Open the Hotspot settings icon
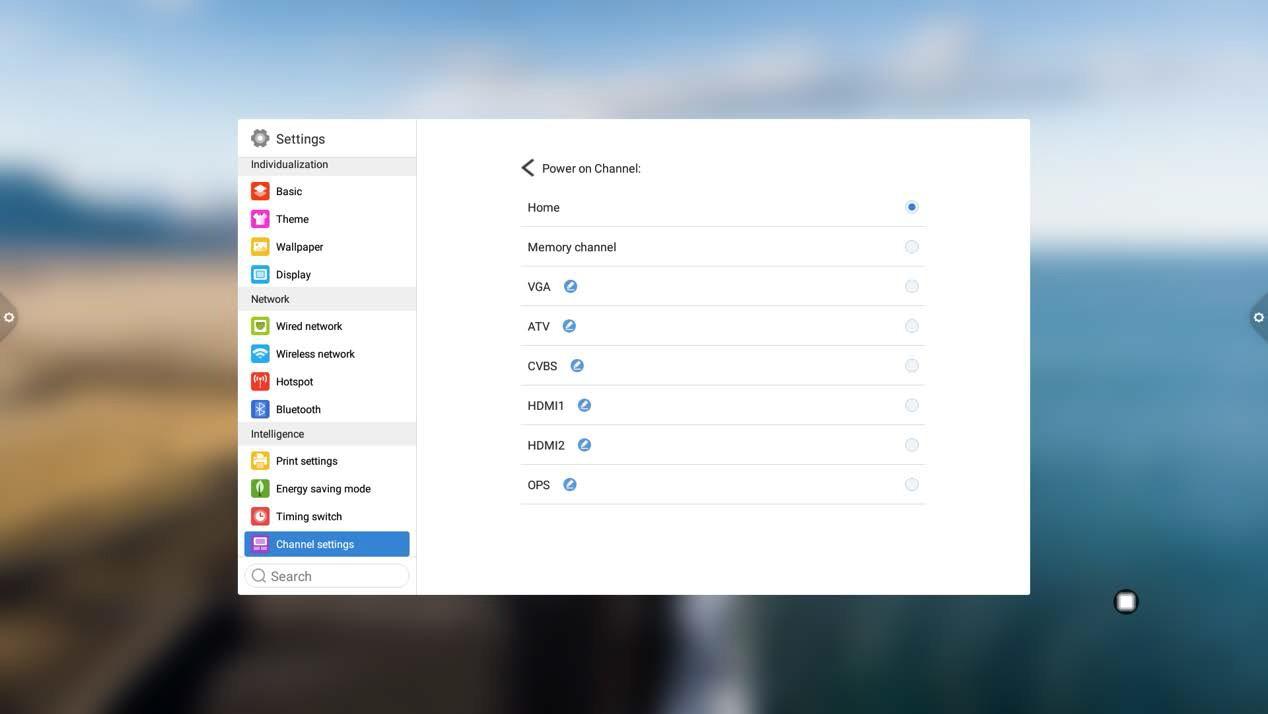 (260, 382)
